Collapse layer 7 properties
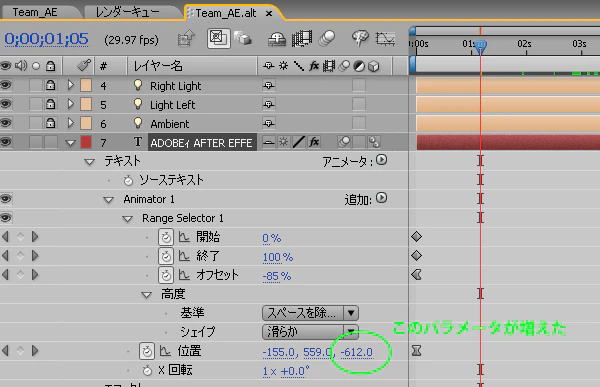 pos(70,143)
